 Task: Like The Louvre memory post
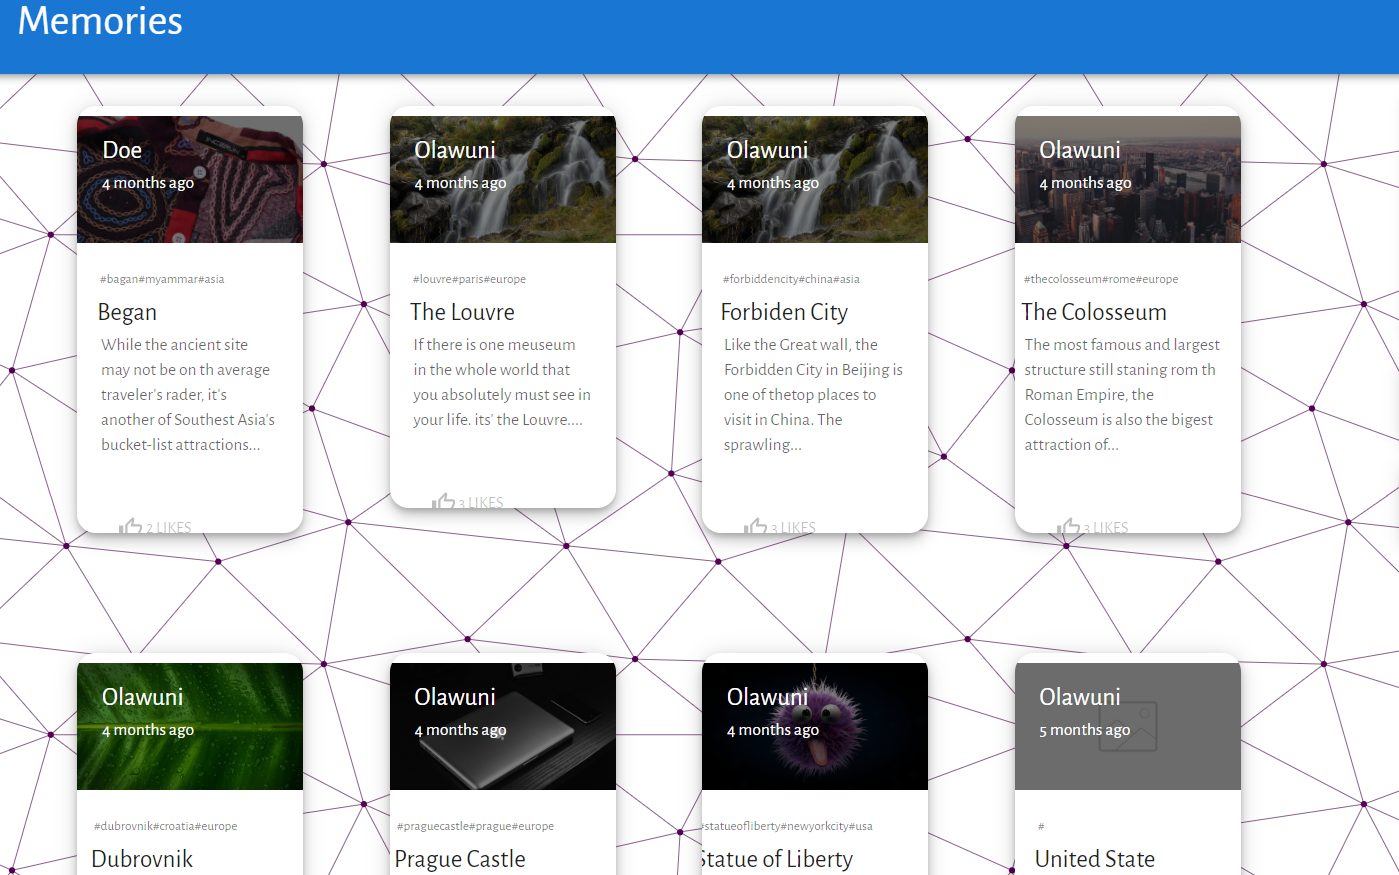[x=444, y=501]
